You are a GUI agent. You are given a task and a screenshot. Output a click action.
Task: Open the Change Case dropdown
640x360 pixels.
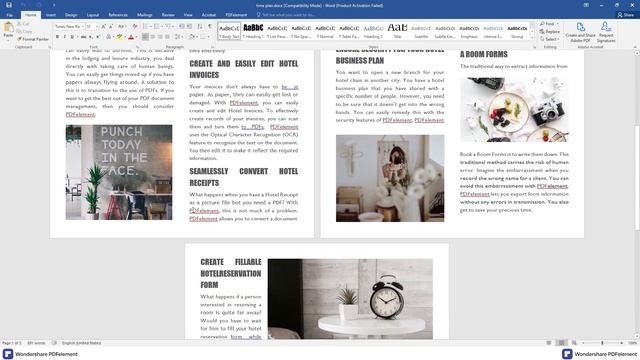(x=122, y=27)
